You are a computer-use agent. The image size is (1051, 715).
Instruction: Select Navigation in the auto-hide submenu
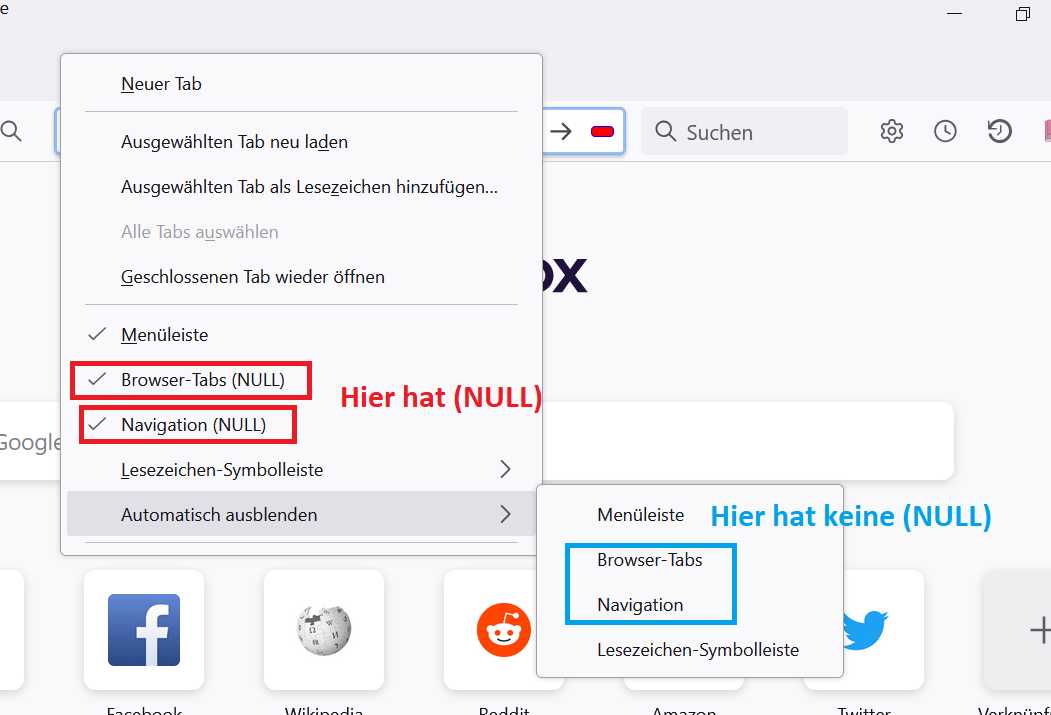point(690,604)
